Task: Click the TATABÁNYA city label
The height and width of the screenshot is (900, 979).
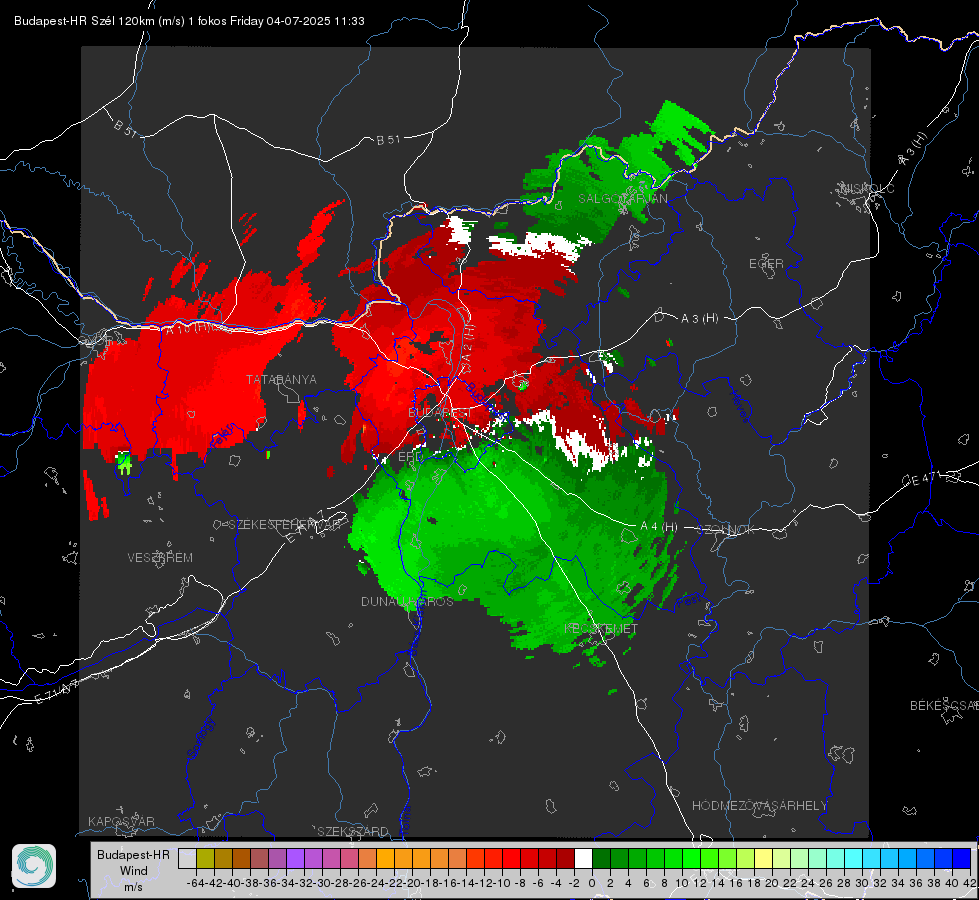Action: pyautogui.click(x=281, y=380)
